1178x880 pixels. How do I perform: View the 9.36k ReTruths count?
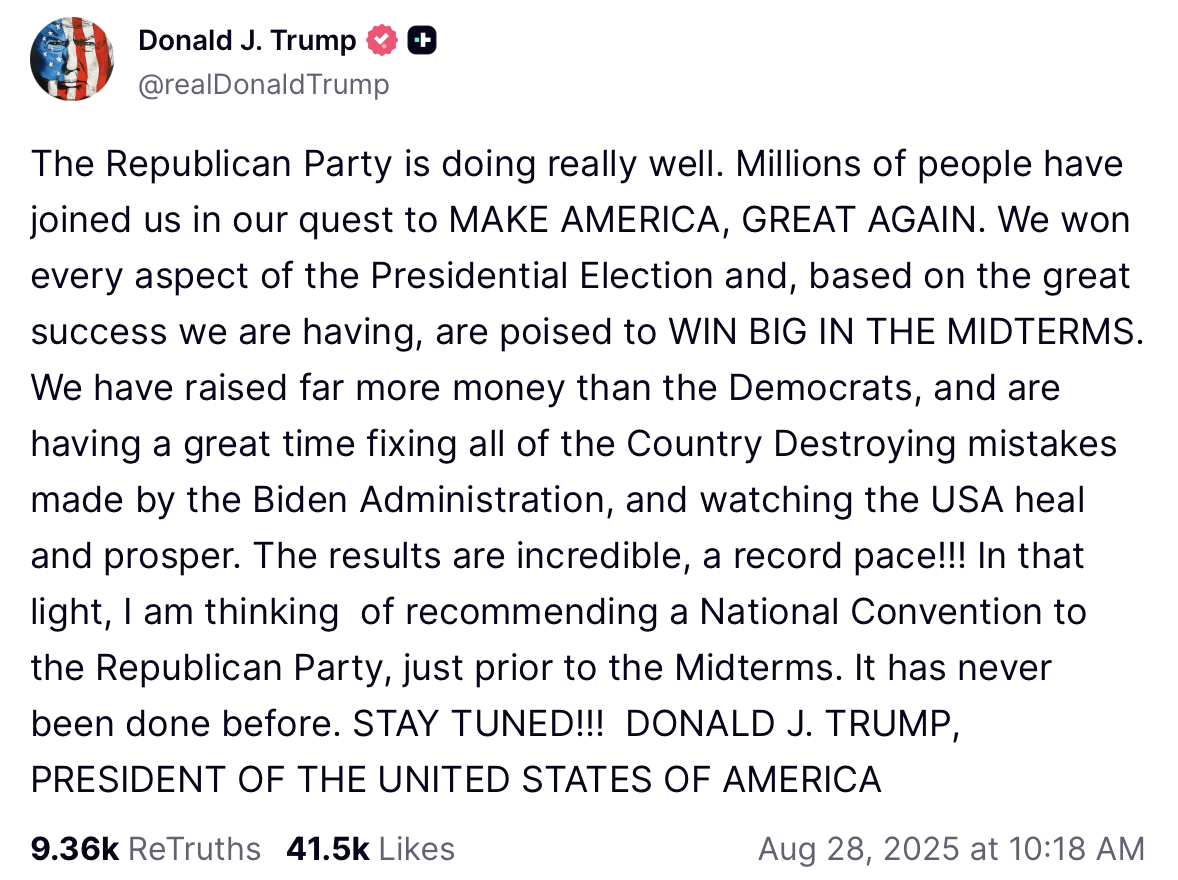pos(74,849)
